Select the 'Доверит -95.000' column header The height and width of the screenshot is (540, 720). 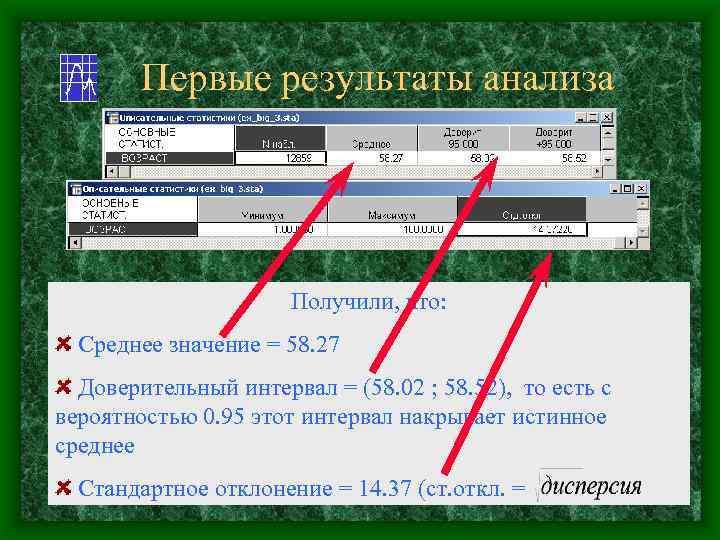[463, 138]
